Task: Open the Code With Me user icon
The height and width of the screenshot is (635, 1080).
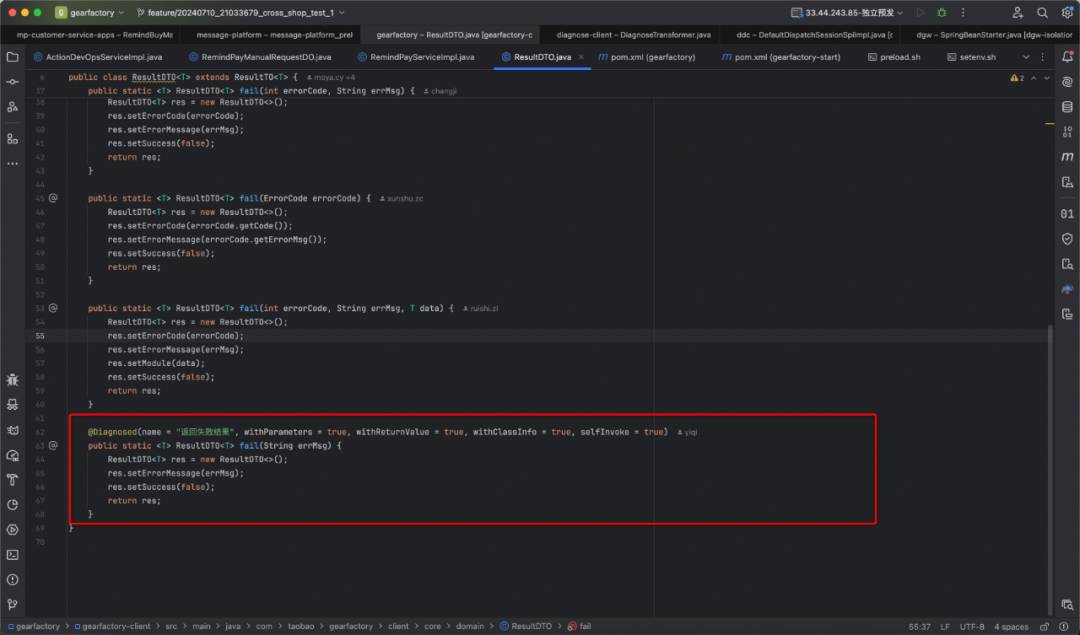Action: coord(1017,12)
